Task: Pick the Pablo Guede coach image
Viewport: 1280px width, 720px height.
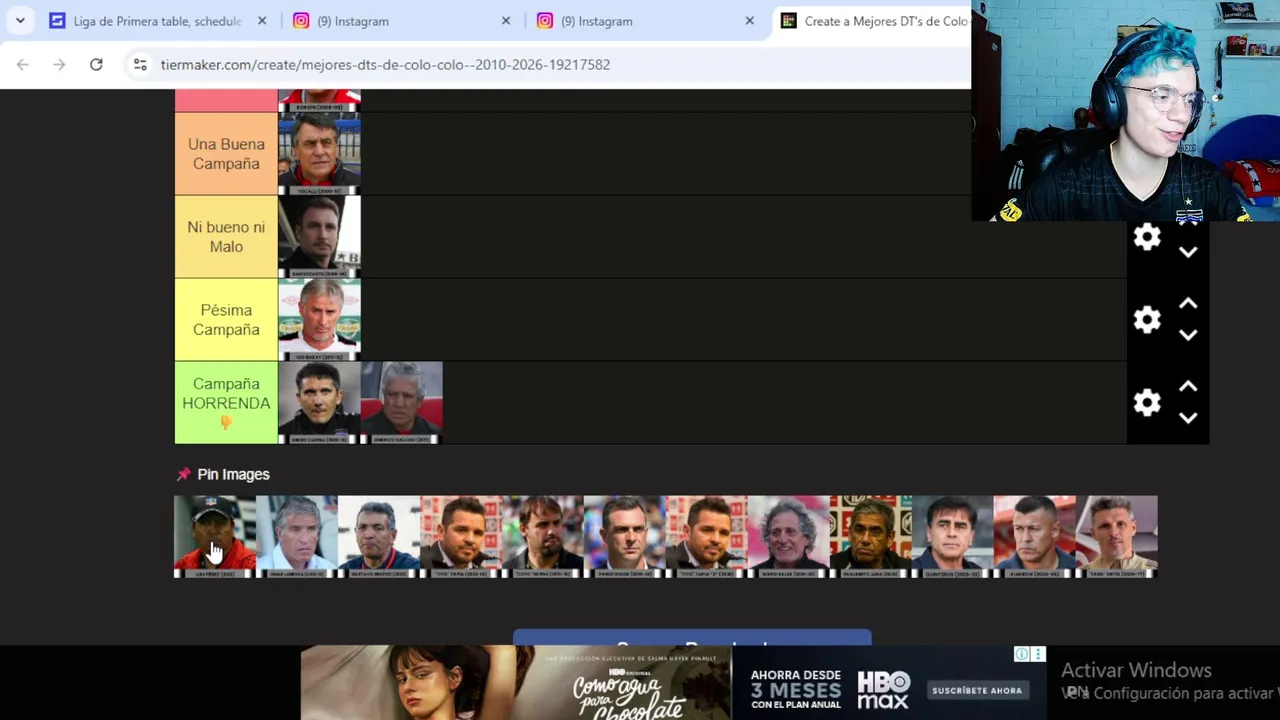Action: click(x=625, y=537)
